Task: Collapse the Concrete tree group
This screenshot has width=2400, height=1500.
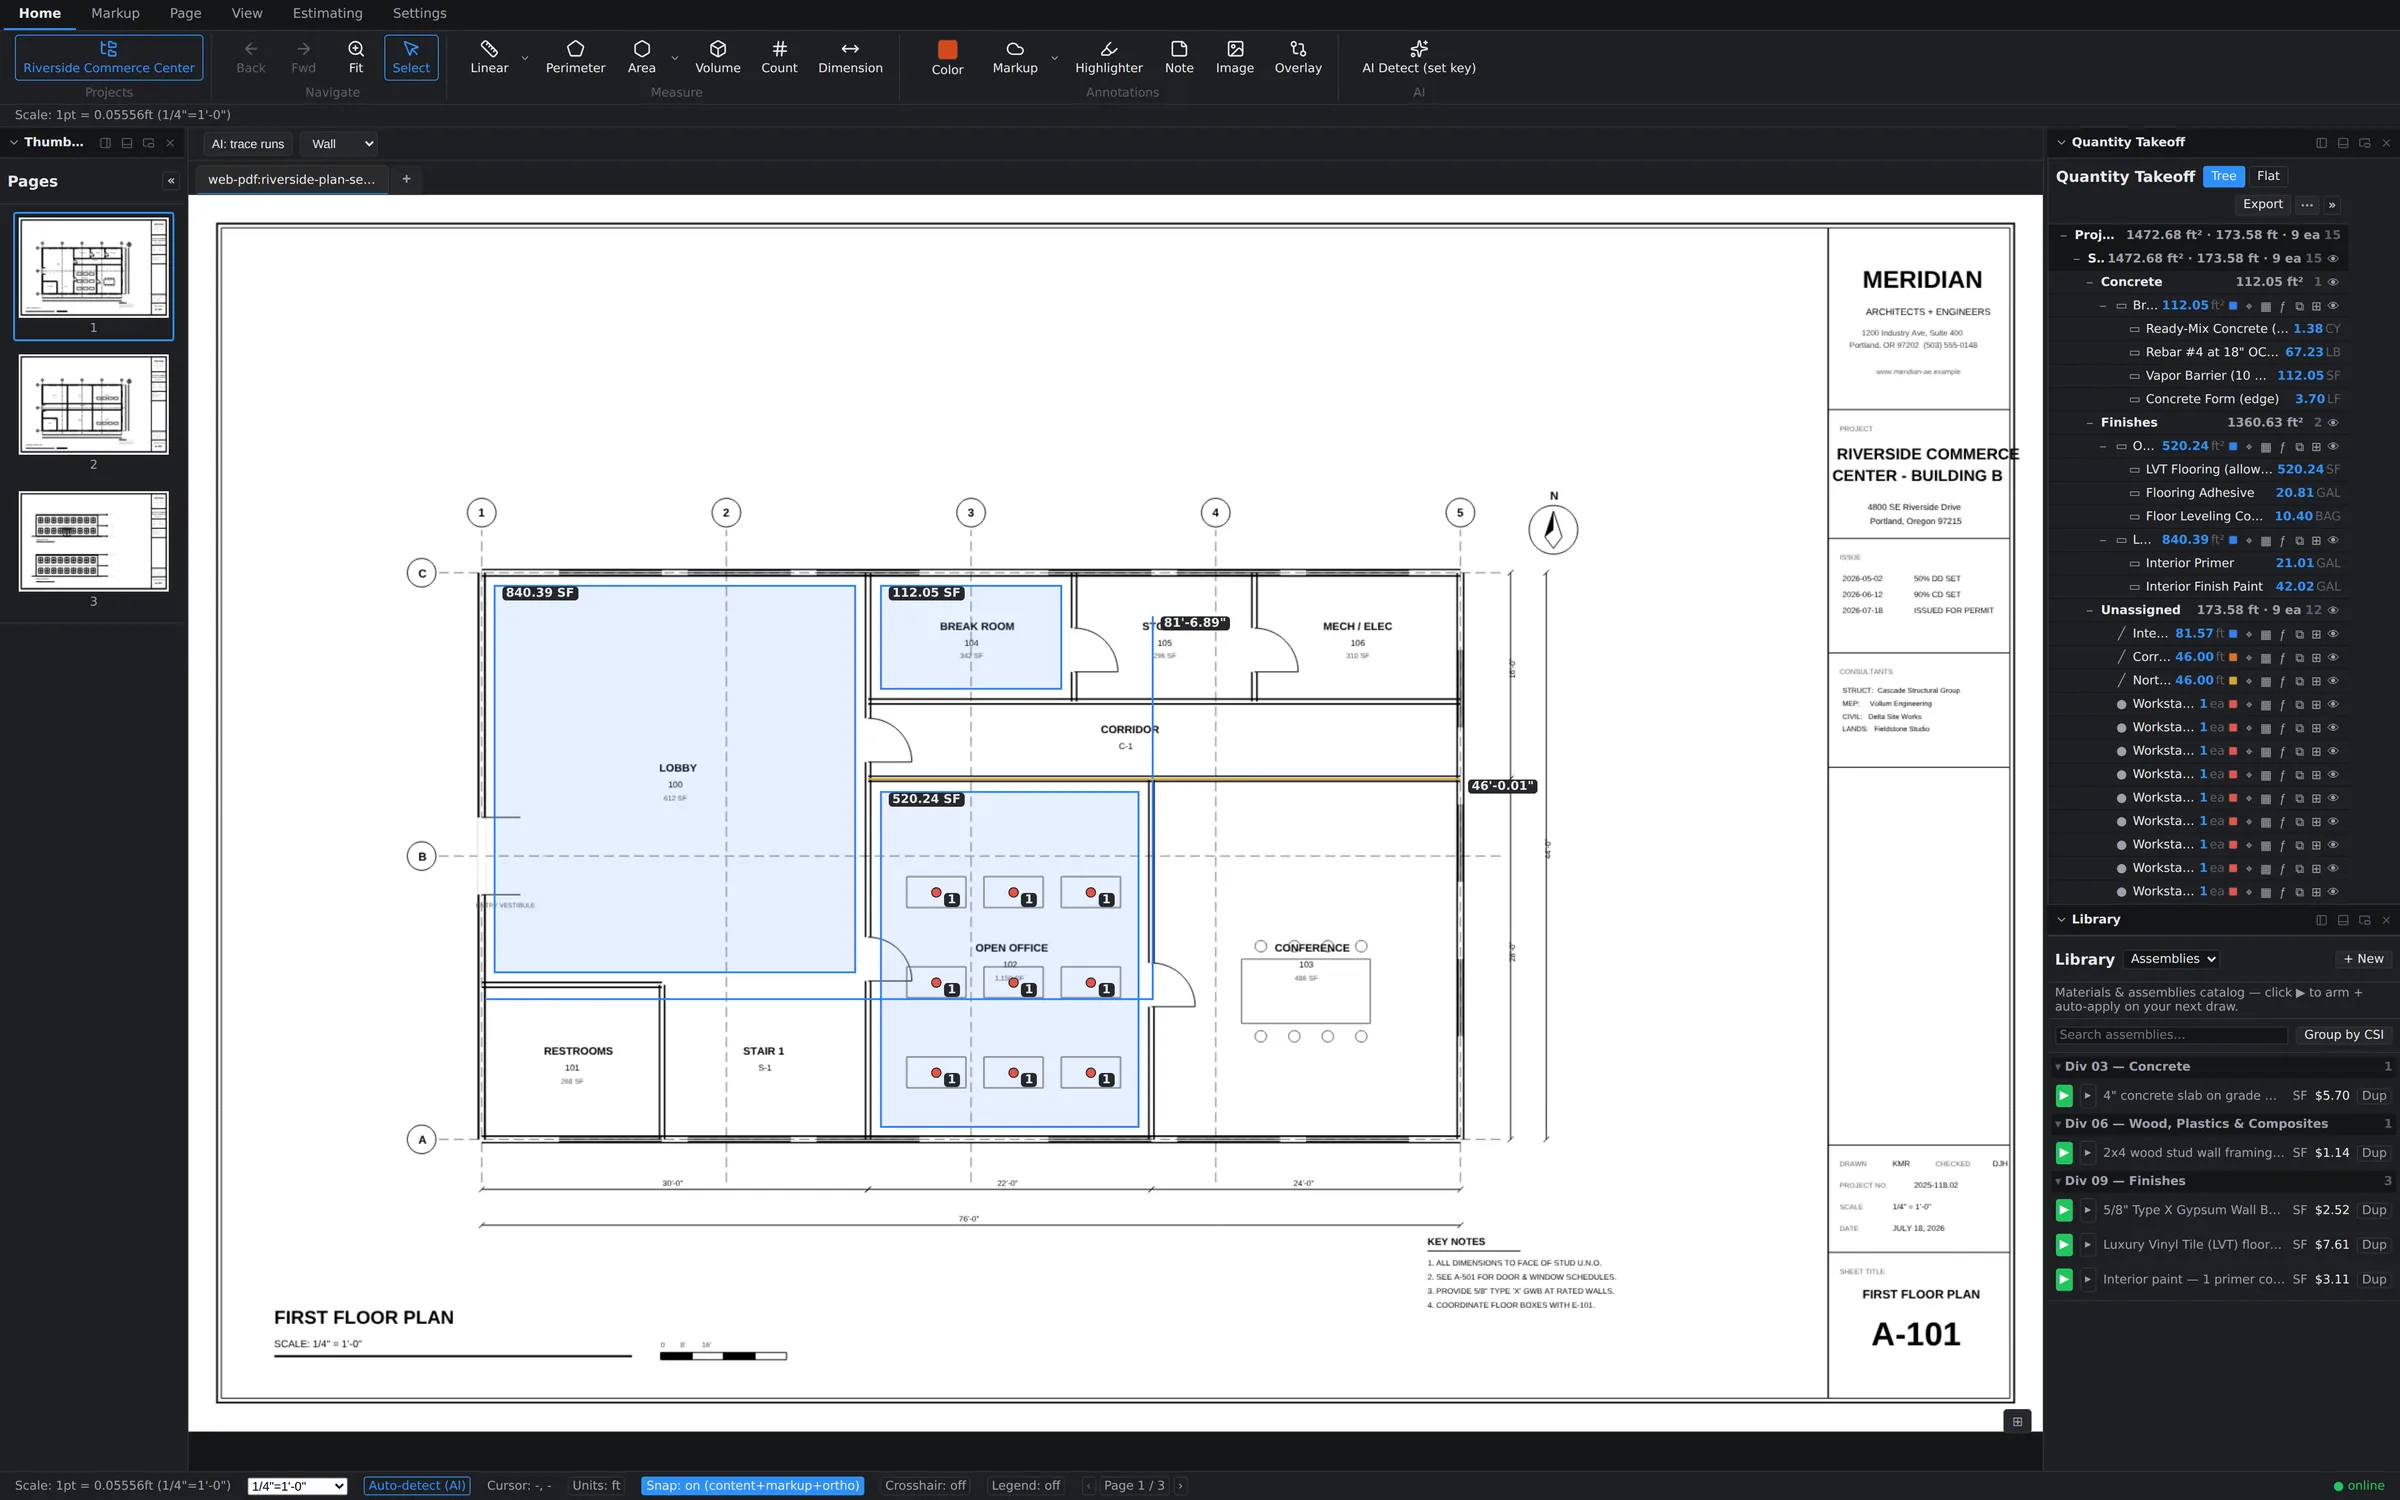Action: point(2089,282)
